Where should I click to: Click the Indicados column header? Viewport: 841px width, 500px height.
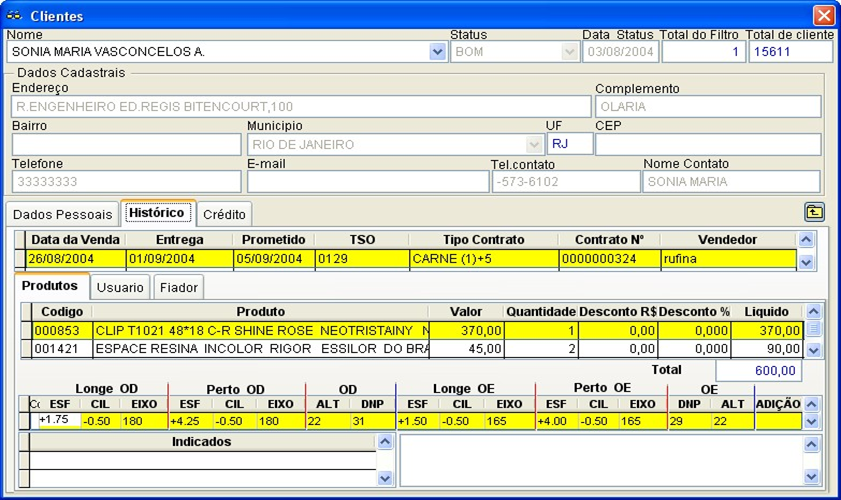tap(202, 442)
